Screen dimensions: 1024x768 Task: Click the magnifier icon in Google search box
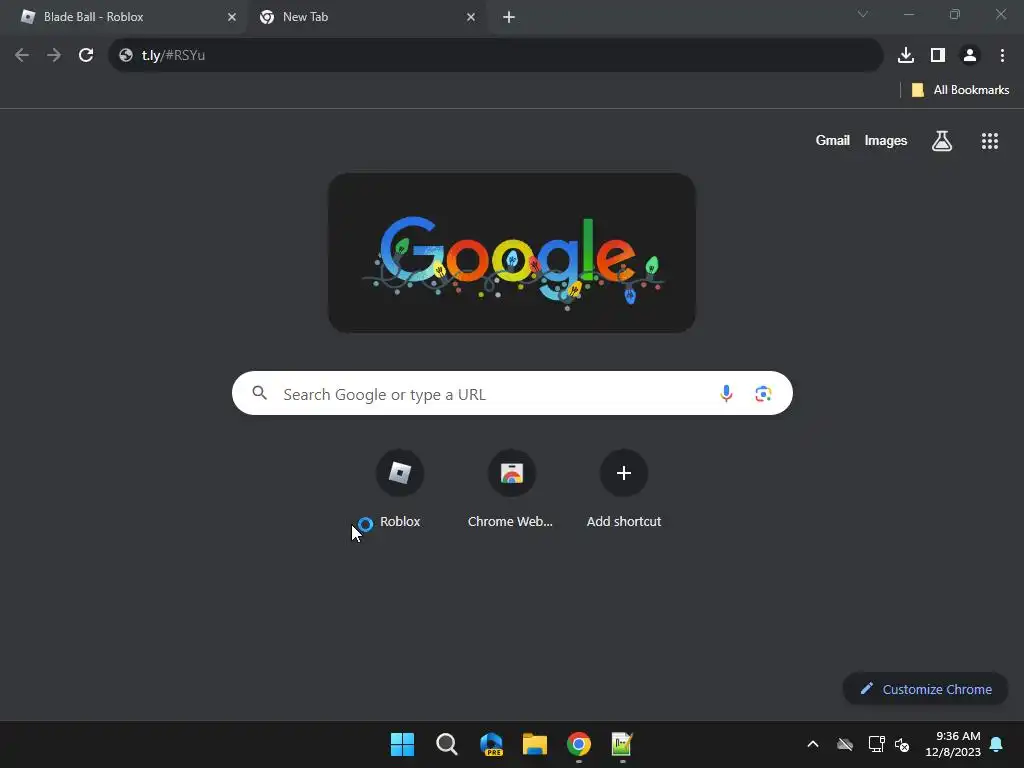[259, 393]
